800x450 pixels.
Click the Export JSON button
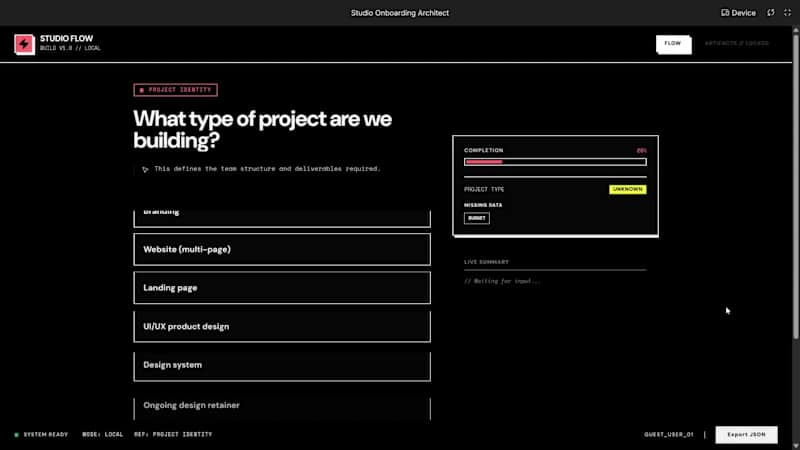746,434
